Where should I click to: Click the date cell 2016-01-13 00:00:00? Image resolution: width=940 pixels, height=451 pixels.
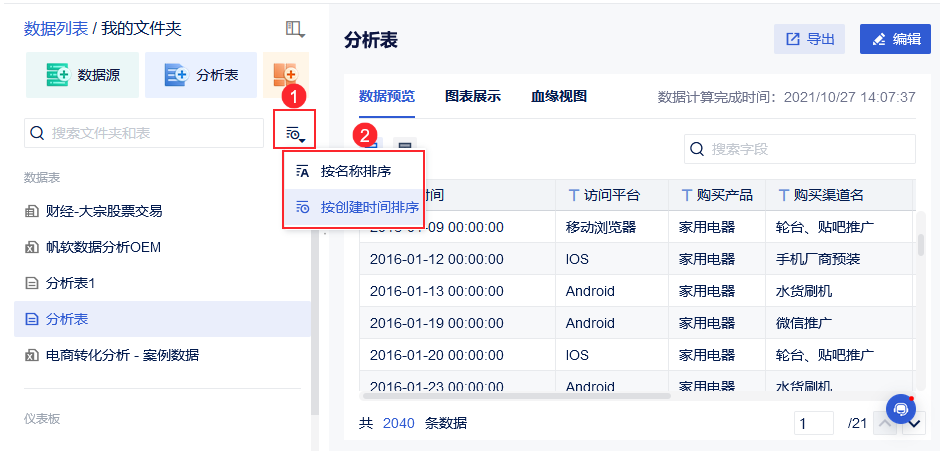pyautogui.click(x=457, y=291)
